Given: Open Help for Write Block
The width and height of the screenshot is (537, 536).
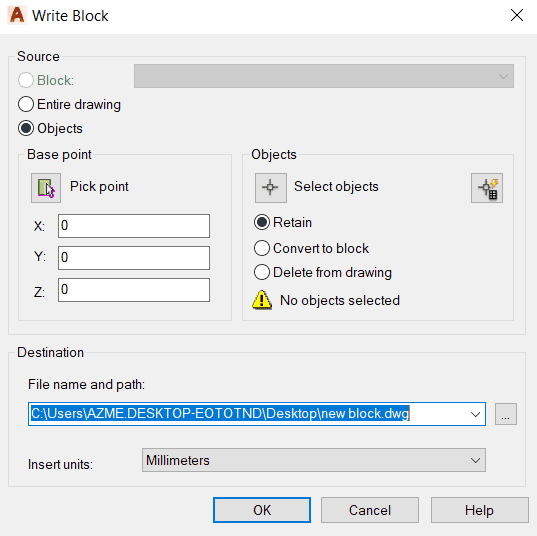Looking at the screenshot, I should 479,510.
